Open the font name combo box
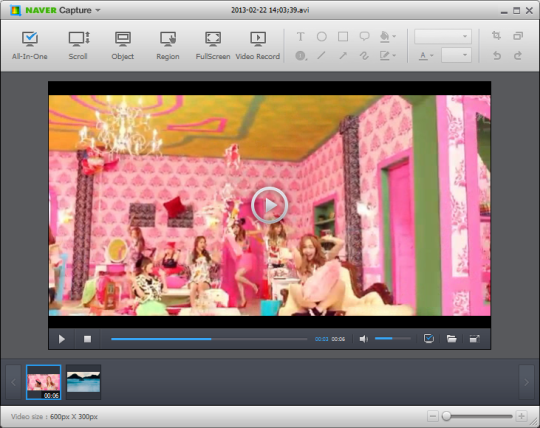Image resolution: width=540 pixels, height=428 pixels. coord(443,36)
